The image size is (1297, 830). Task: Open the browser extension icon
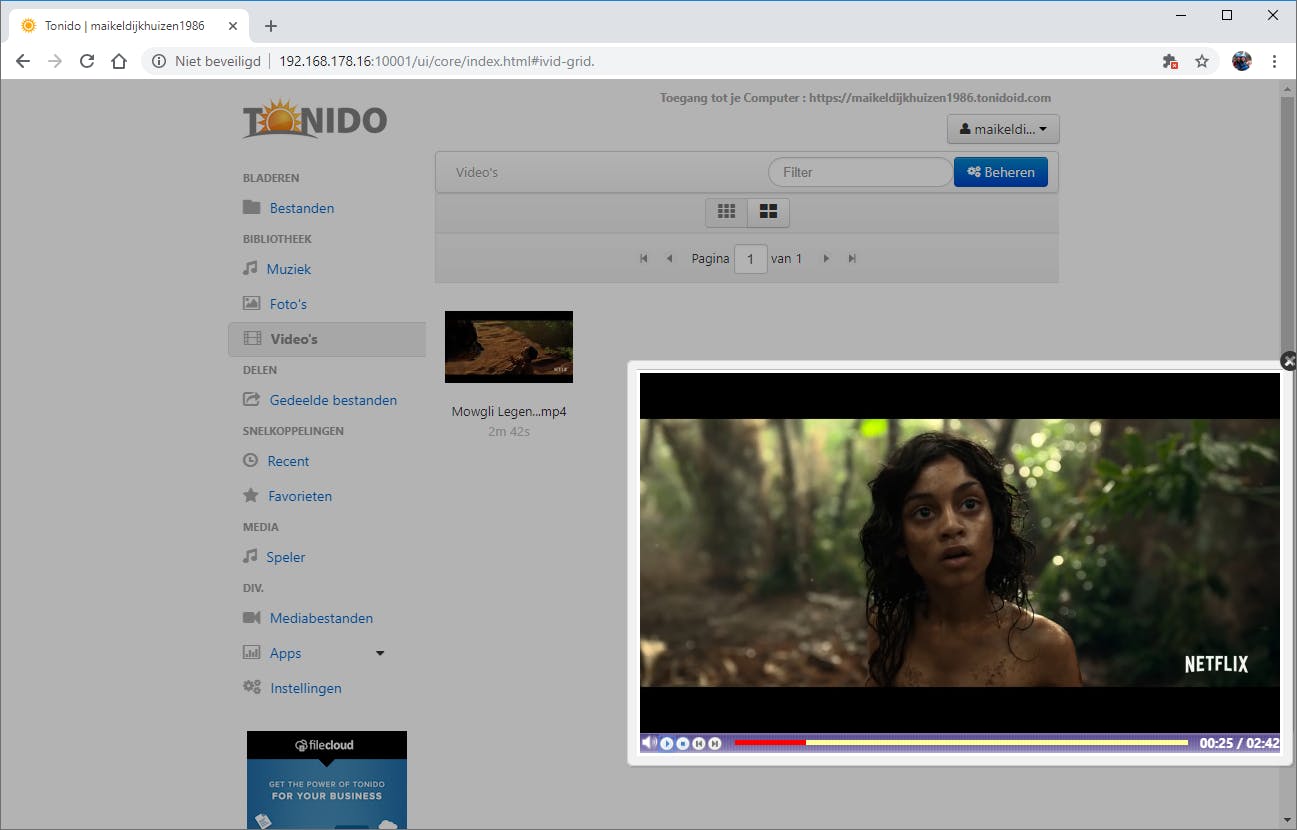(x=1170, y=61)
